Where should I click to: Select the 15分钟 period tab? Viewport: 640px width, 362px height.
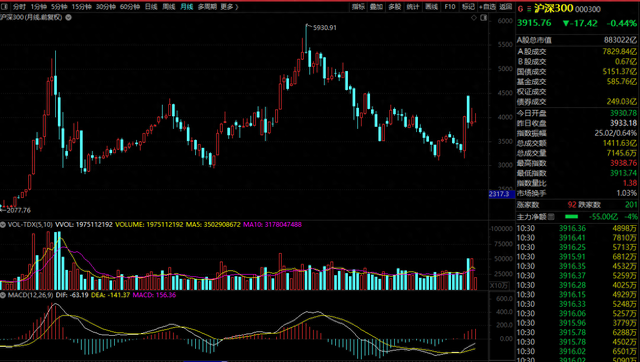[x=81, y=7]
